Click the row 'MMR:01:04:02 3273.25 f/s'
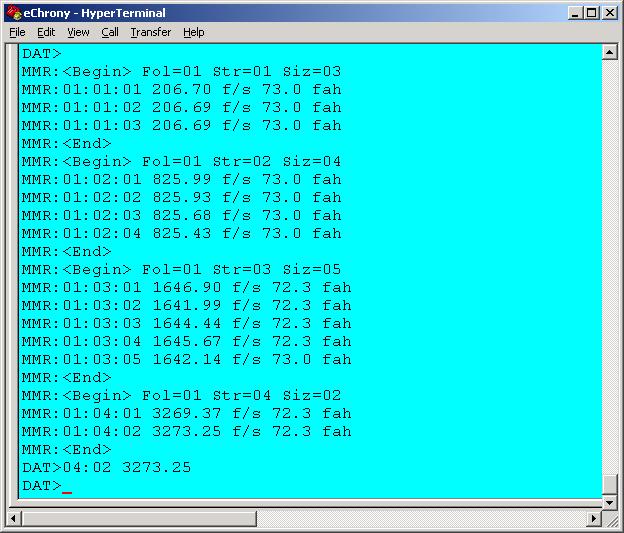This screenshot has width=624, height=533. 187,431
